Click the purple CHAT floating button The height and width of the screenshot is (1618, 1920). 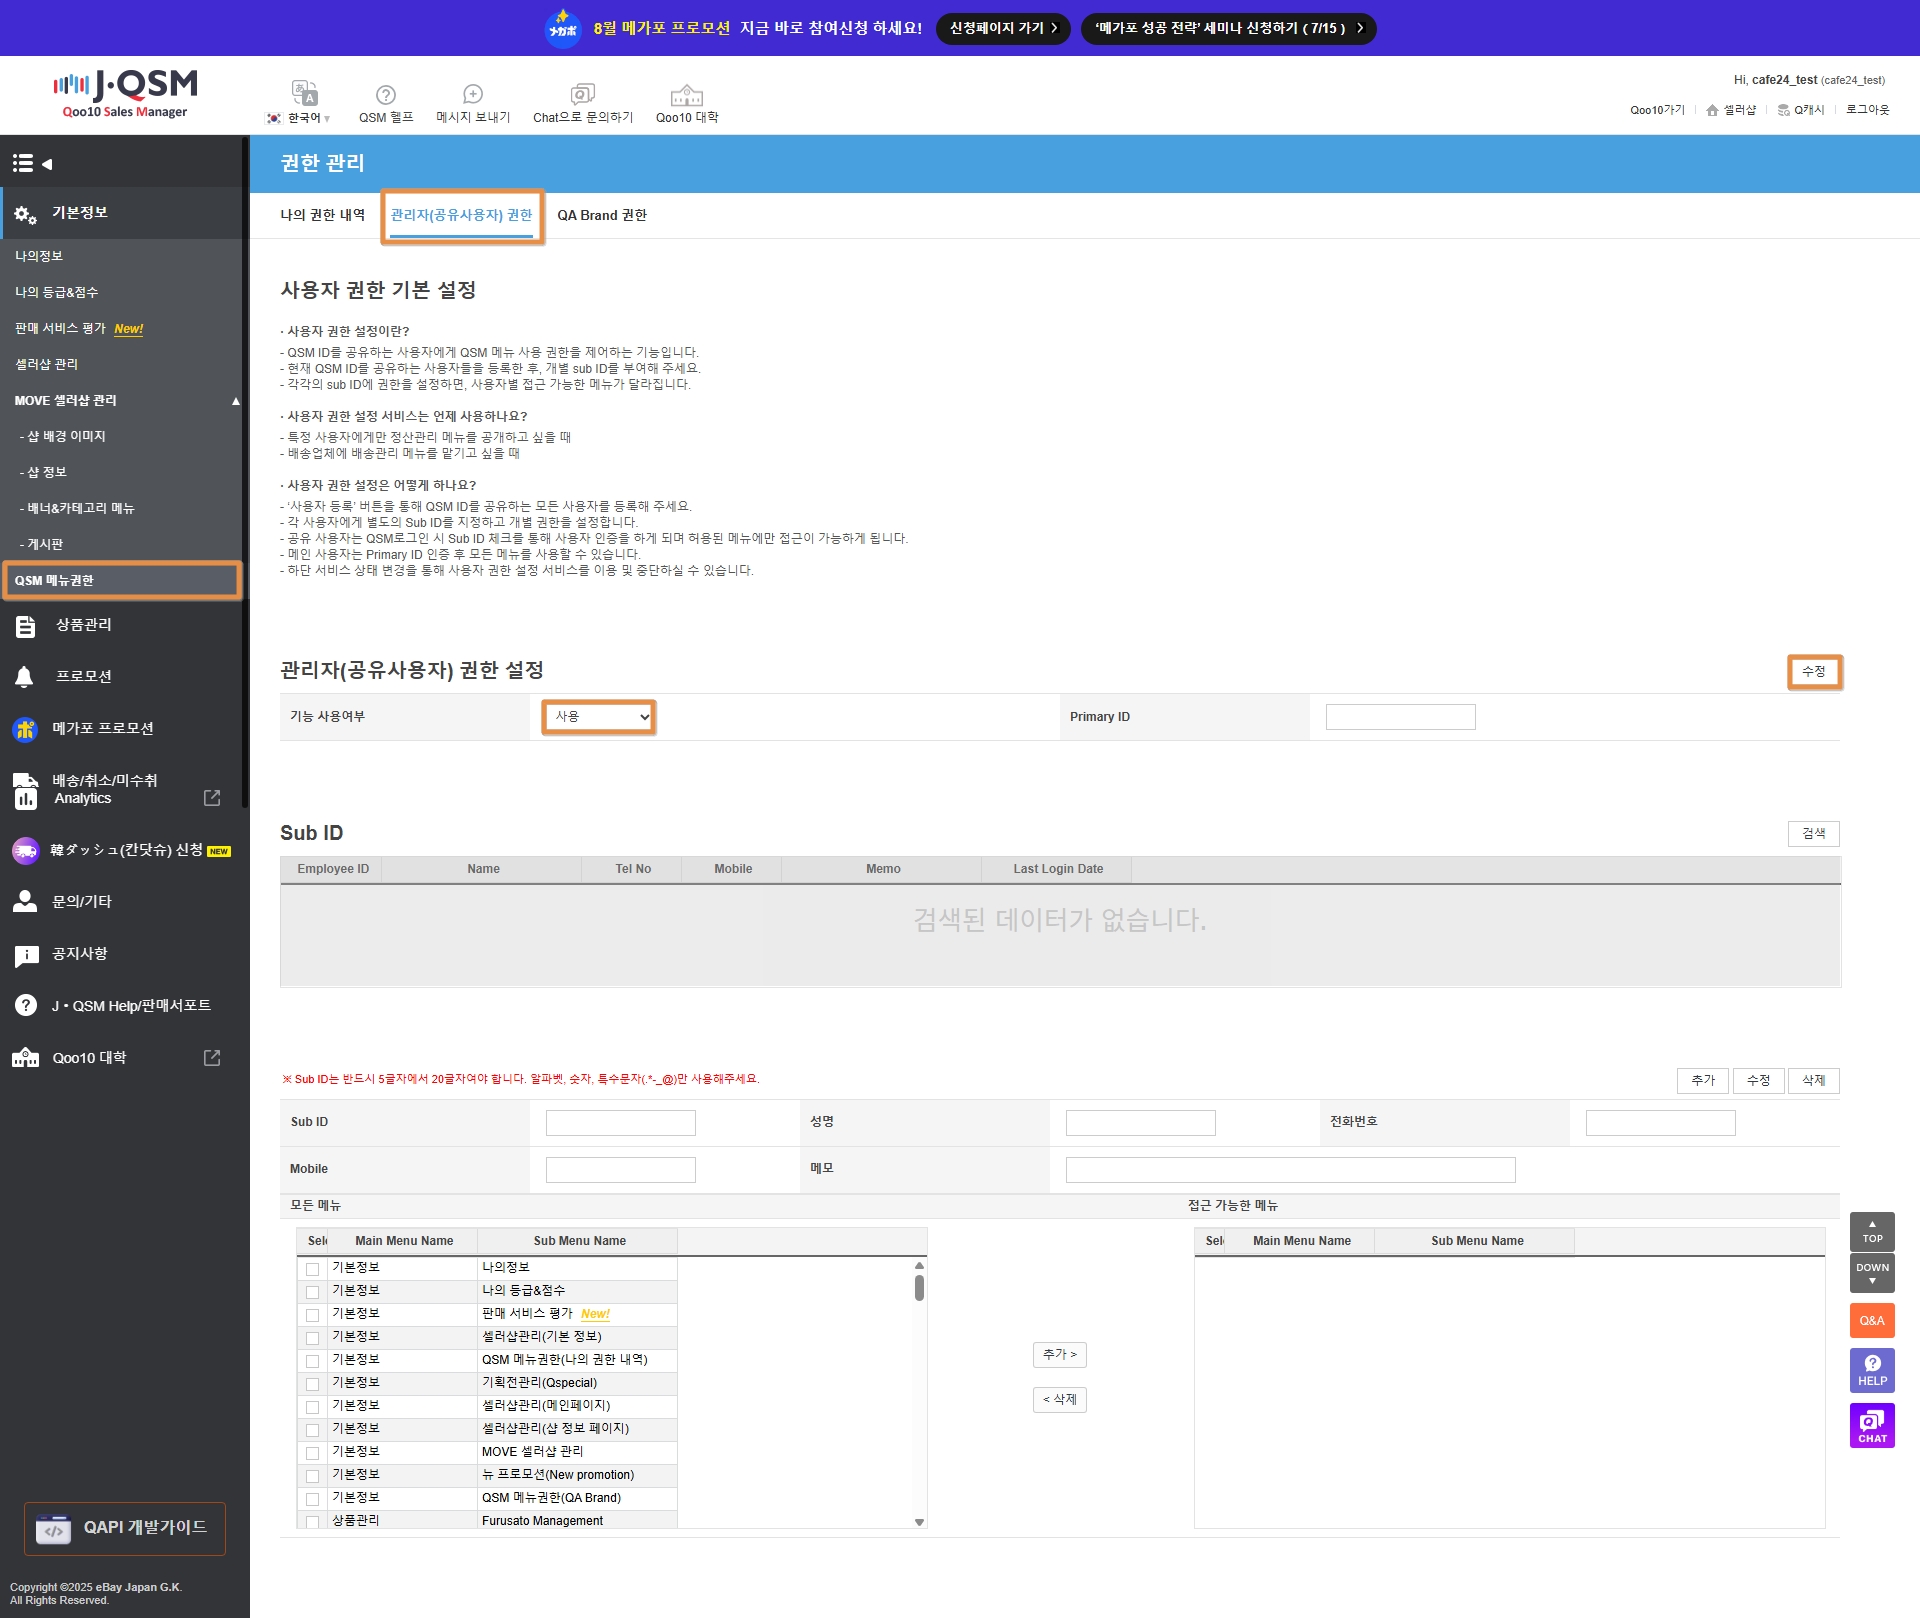[1871, 1425]
